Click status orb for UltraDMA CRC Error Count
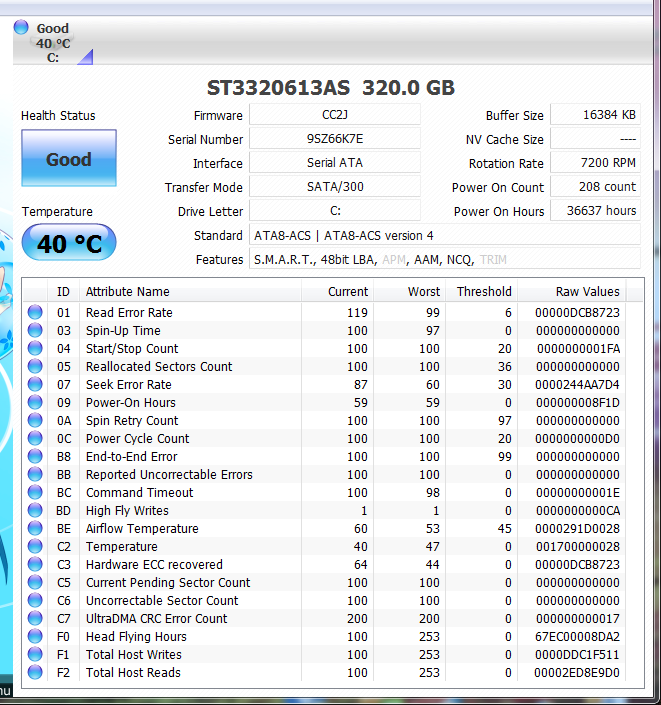 click(35, 618)
